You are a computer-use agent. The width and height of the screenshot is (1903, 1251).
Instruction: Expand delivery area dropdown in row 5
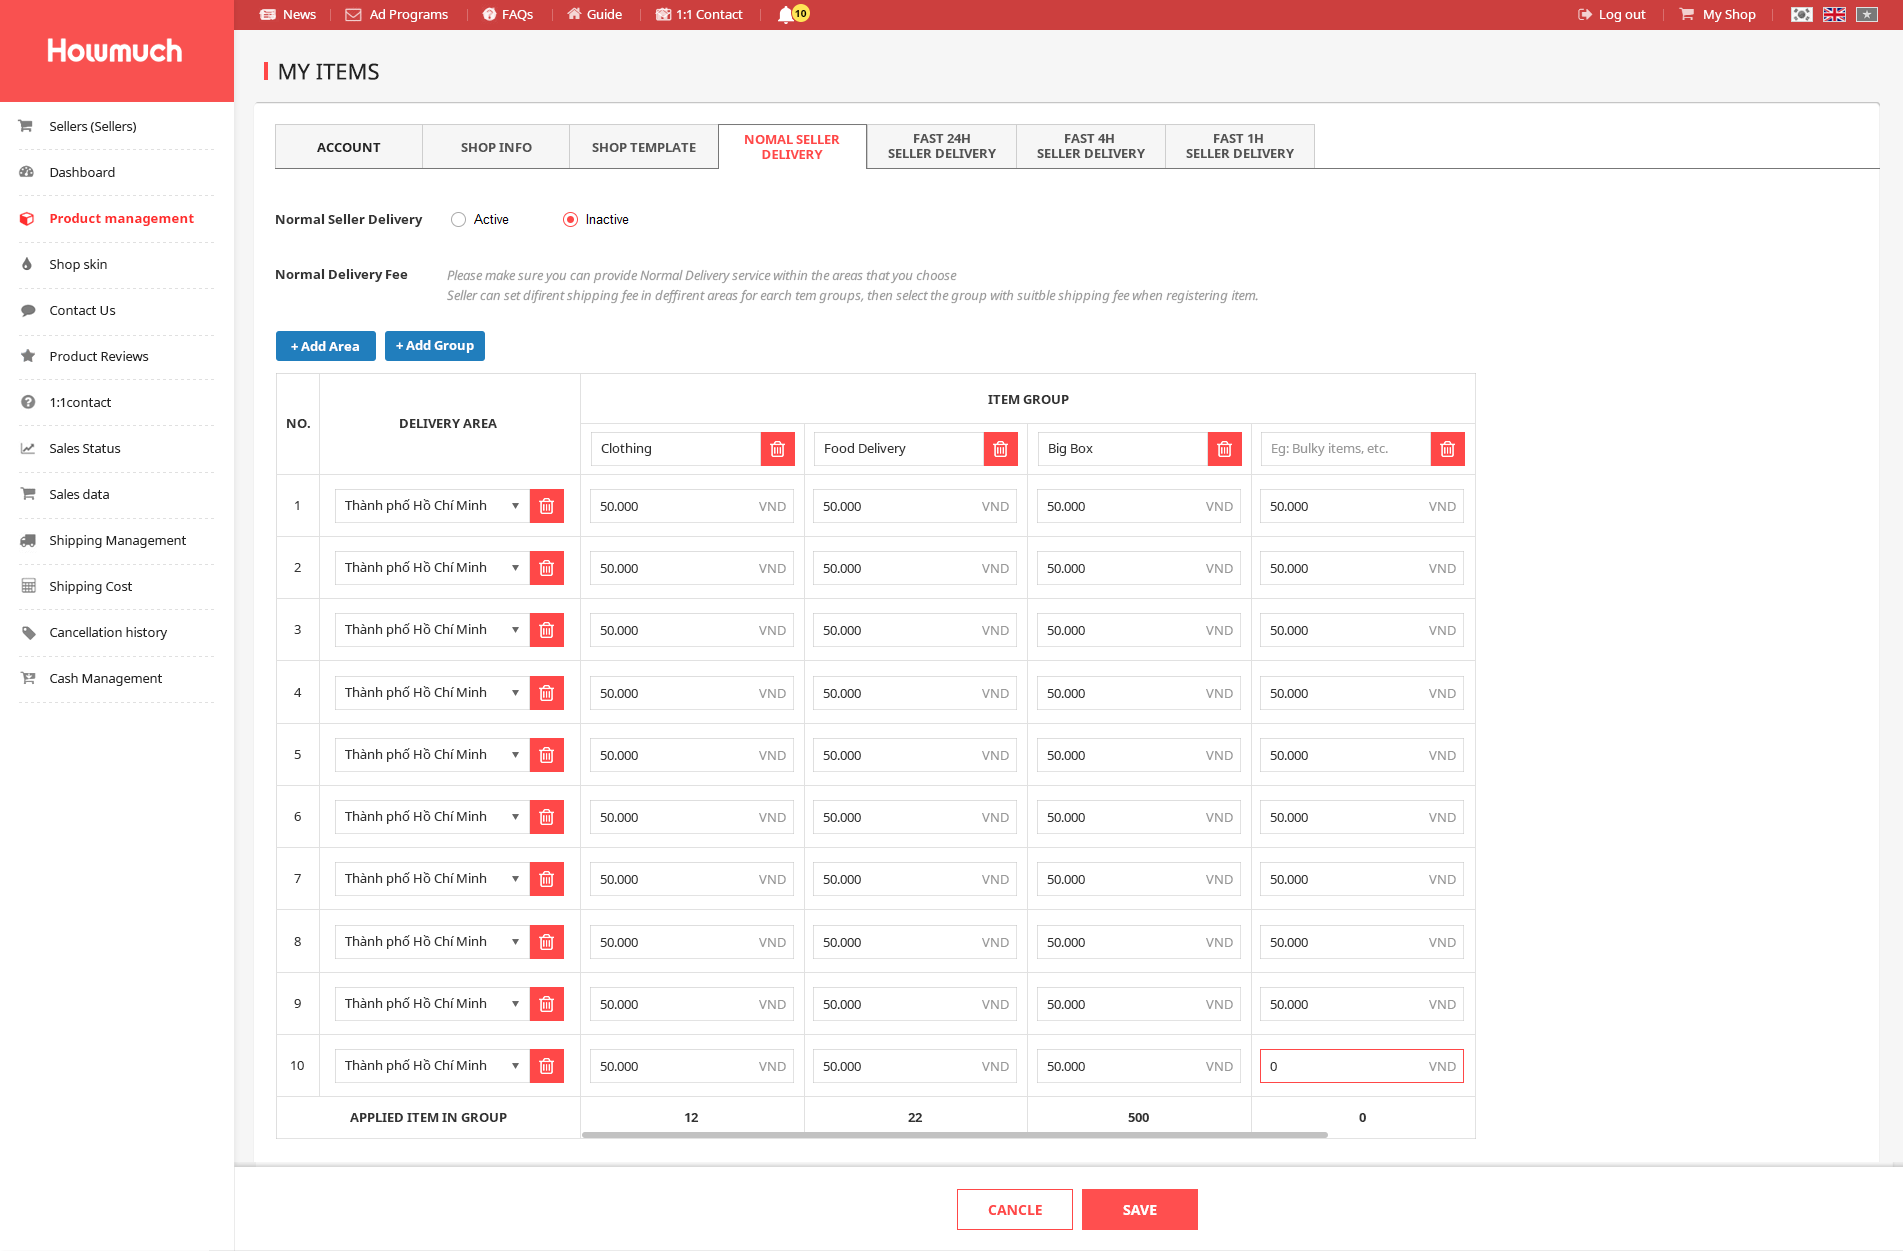coord(431,755)
